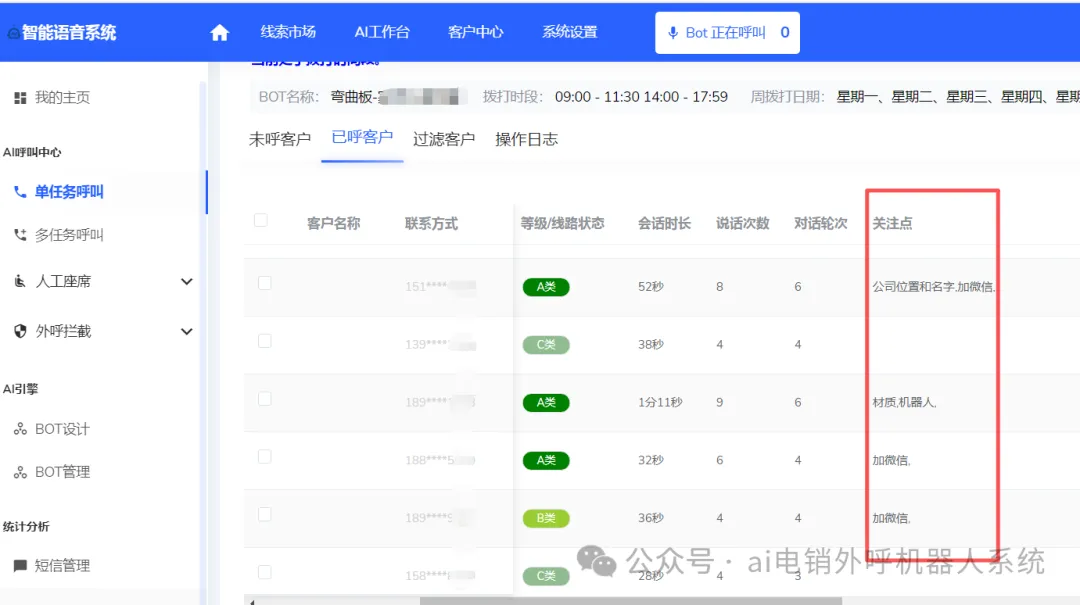This screenshot has height=605, width=1080.
Task: Click the Bot 正在呼叫 button
Action: coord(727,32)
